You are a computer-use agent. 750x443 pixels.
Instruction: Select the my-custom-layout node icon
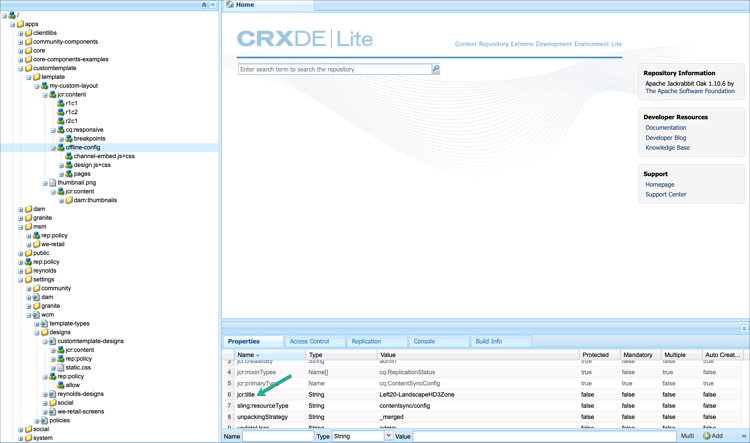tap(44, 86)
